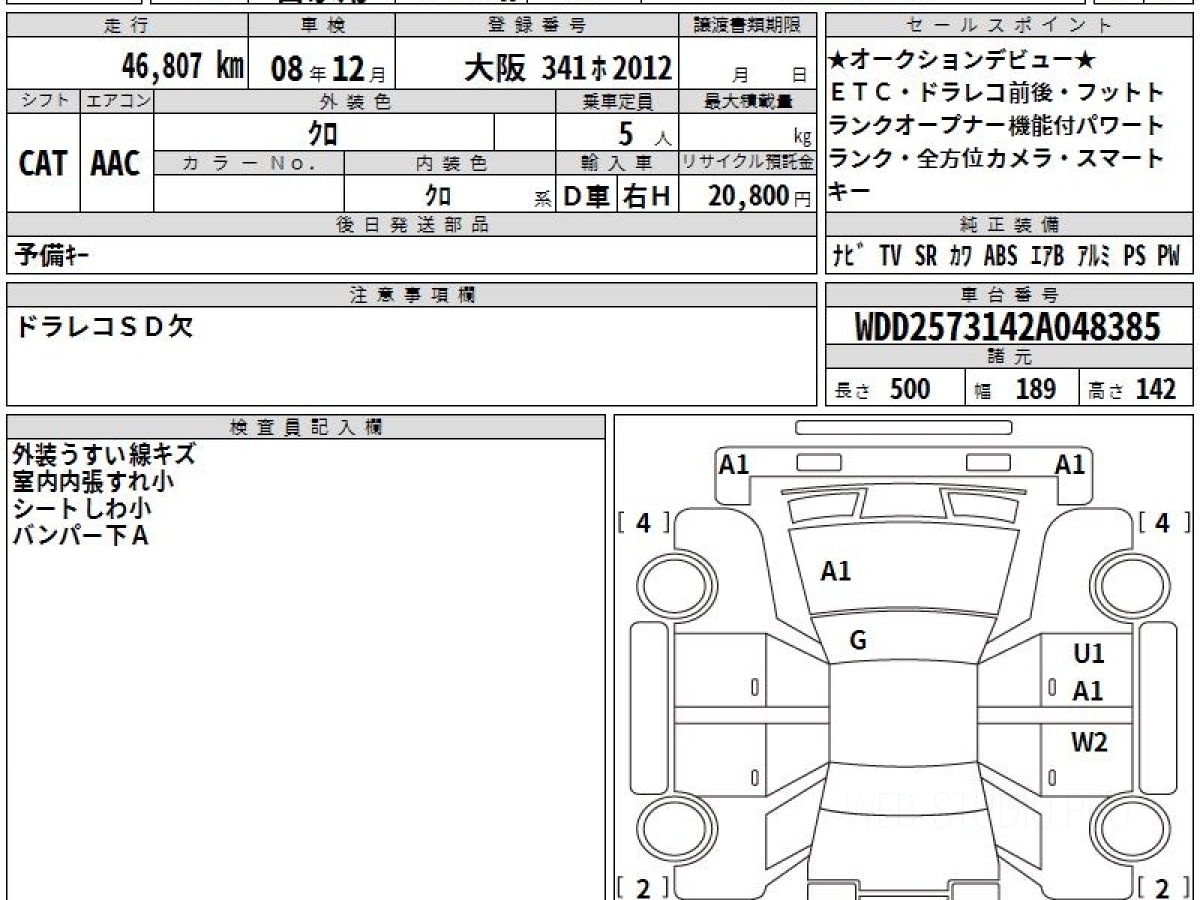Click the mileage value 46,807 km
The width and height of the screenshot is (1200, 900).
[183, 66]
